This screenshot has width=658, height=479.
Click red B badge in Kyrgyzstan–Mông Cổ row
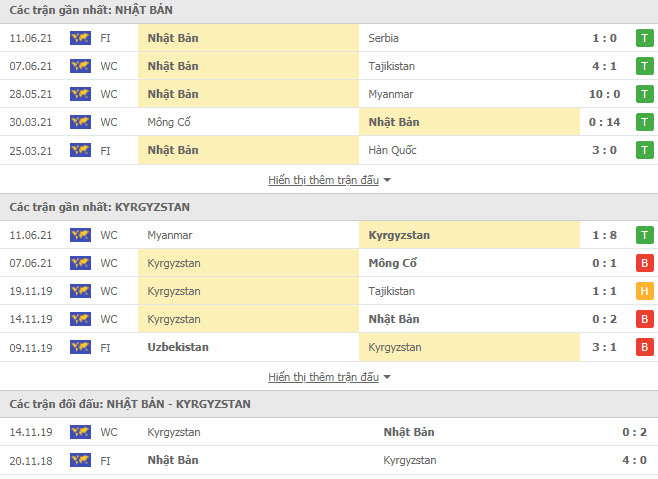(645, 263)
